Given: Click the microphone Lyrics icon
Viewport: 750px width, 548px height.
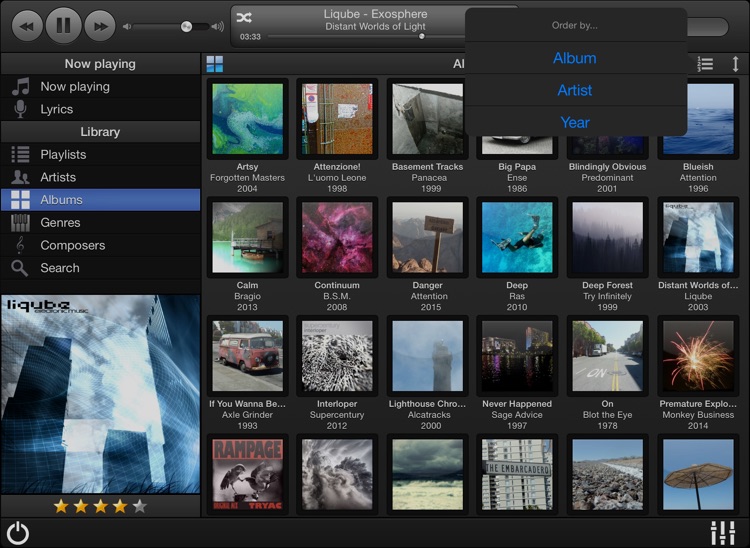Looking at the screenshot, I should [x=20, y=109].
